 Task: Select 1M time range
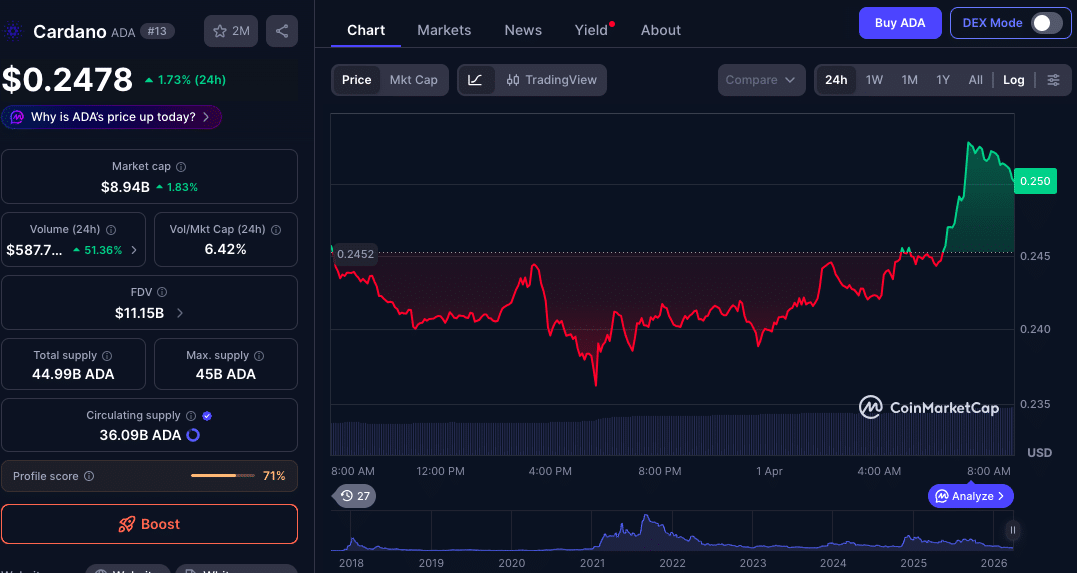(909, 80)
